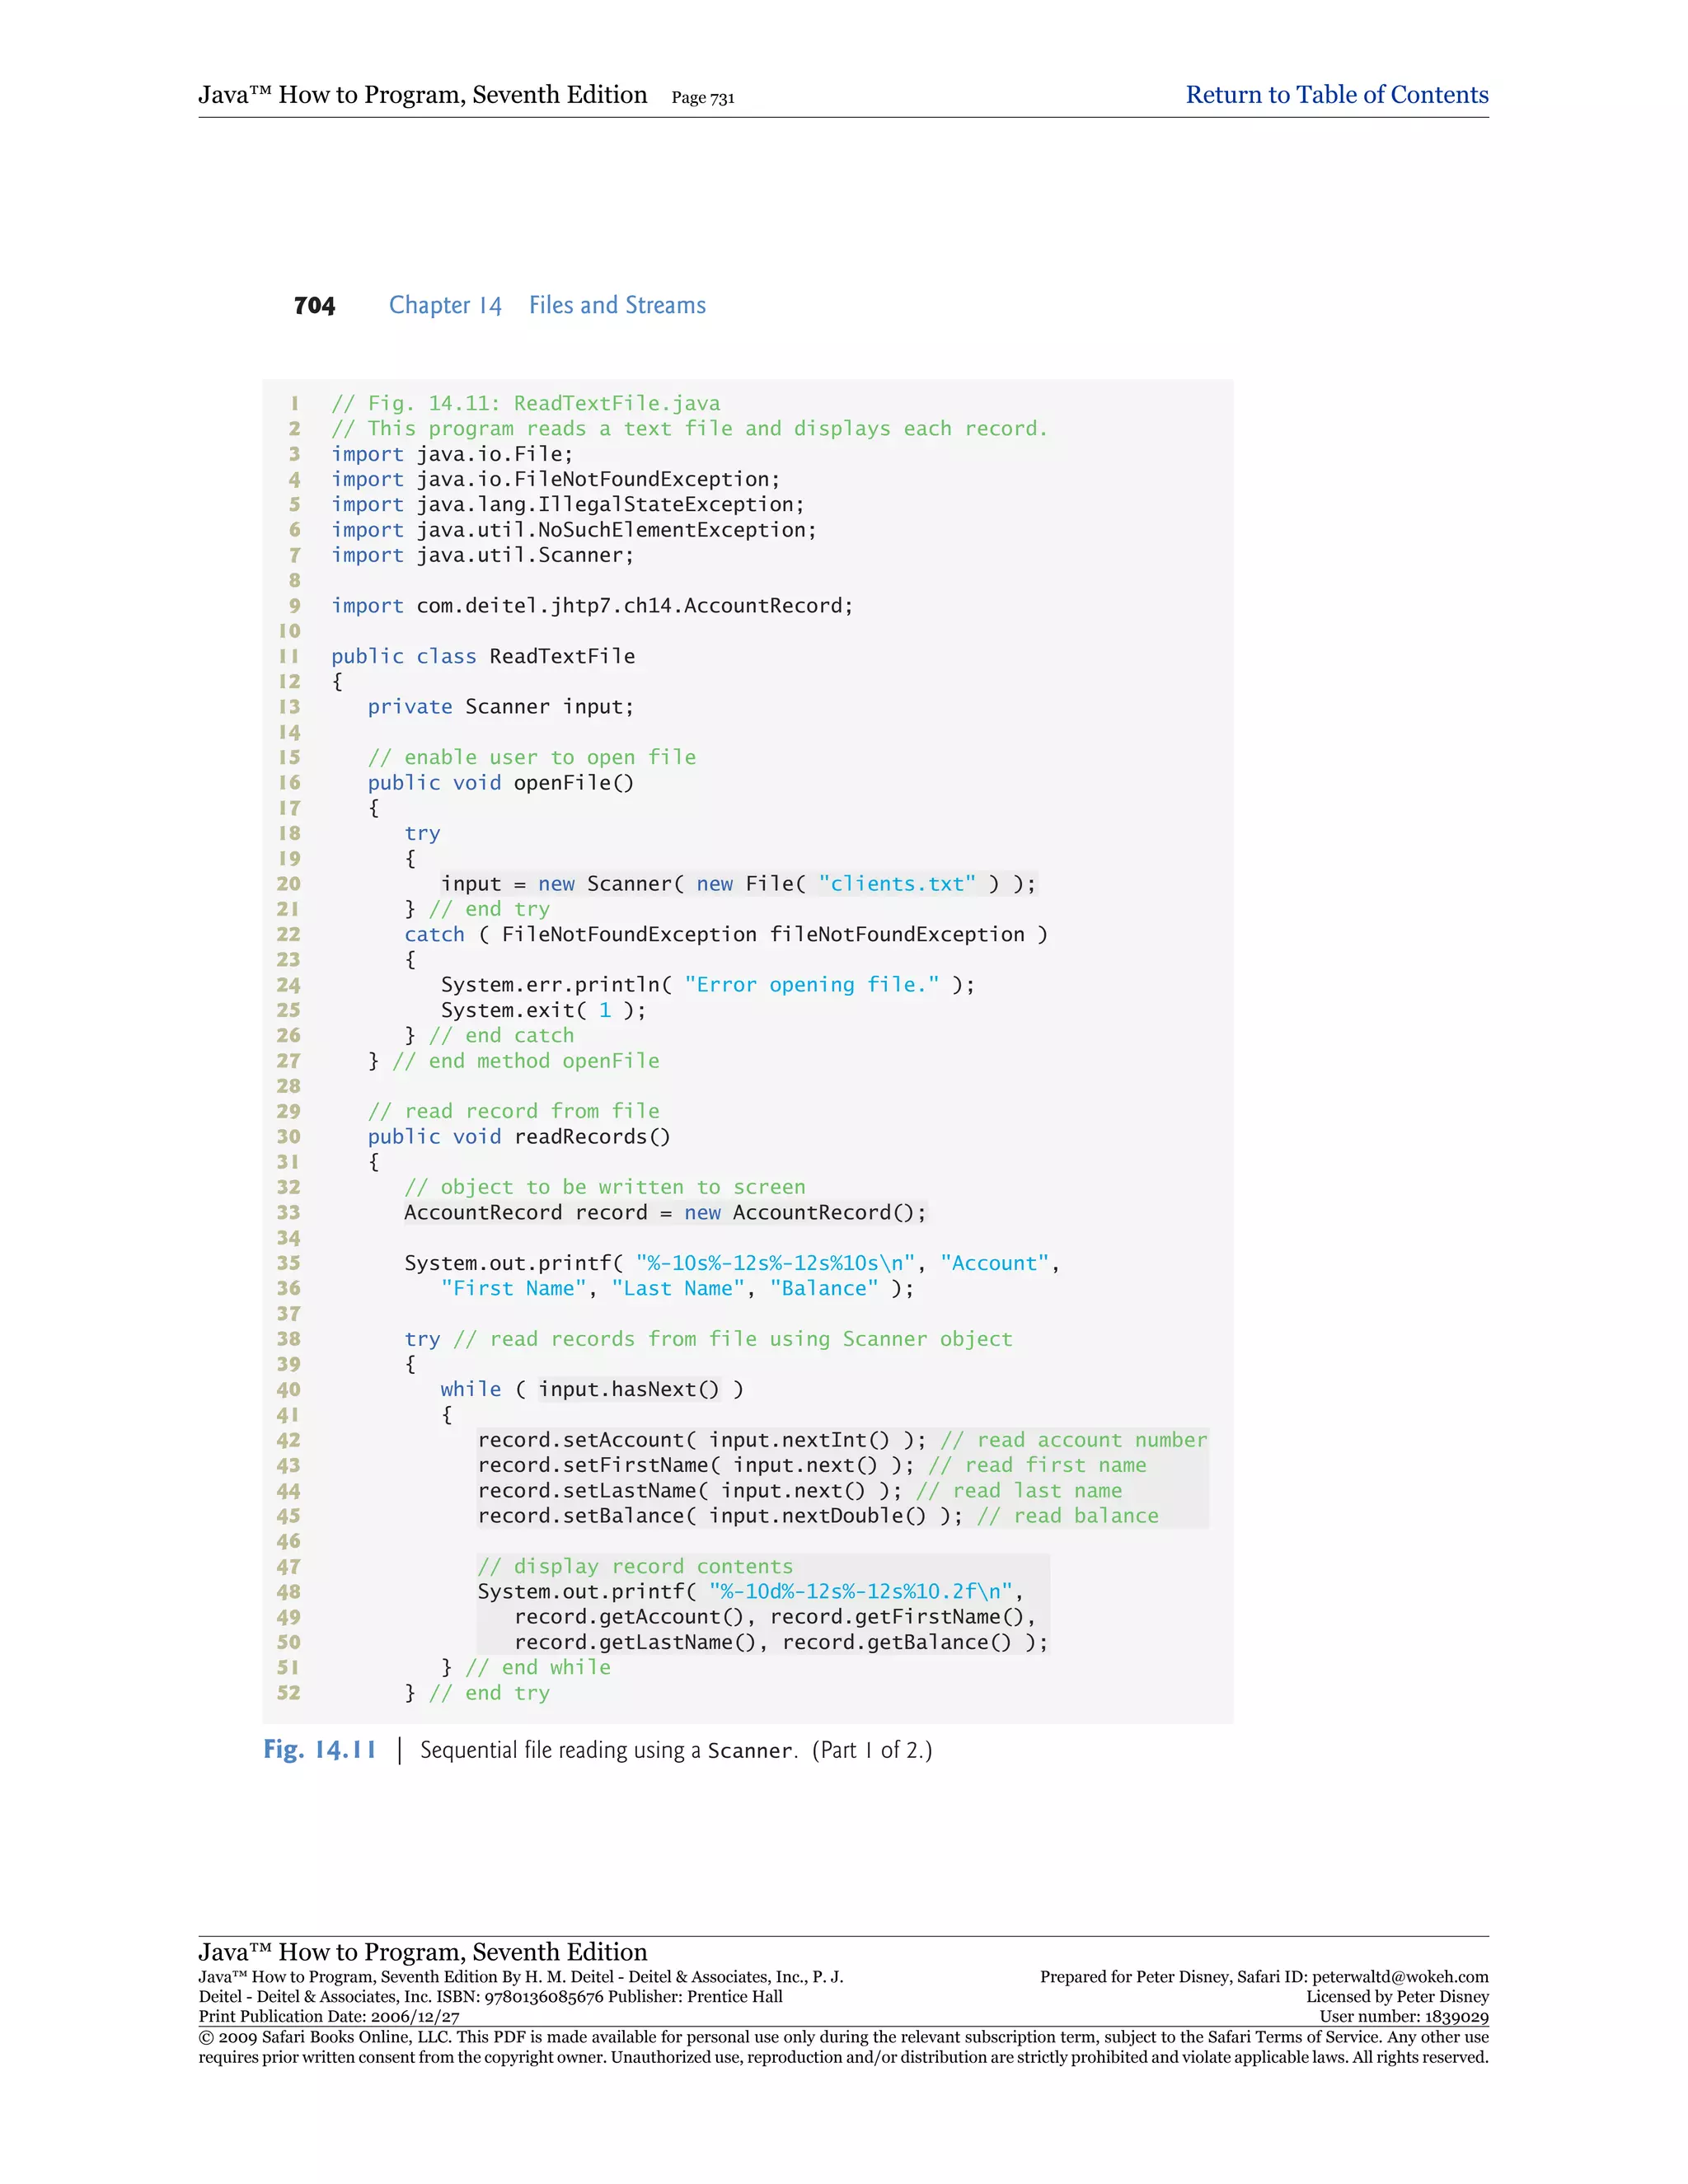Click the public class ReadTextFile declaration
This screenshot has width=1688, height=2184.
coord(483,657)
